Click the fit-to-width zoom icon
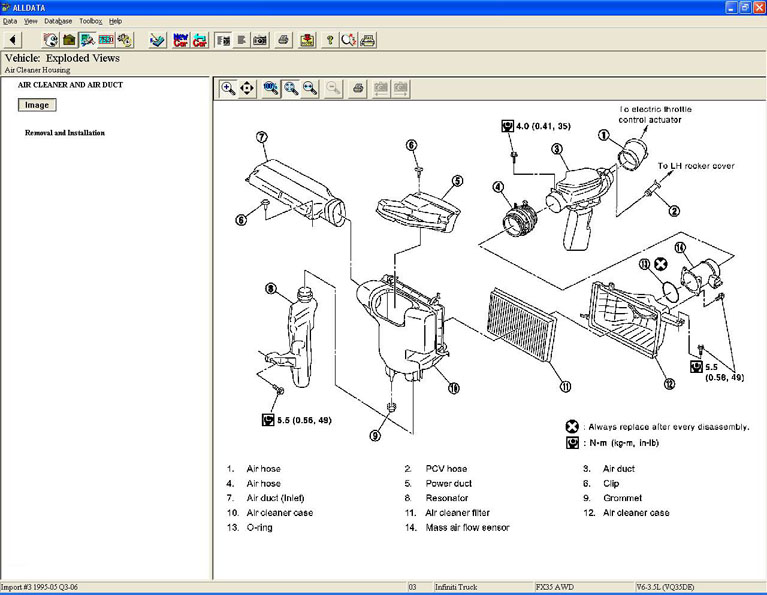This screenshot has width=767, height=595. click(310, 89)
